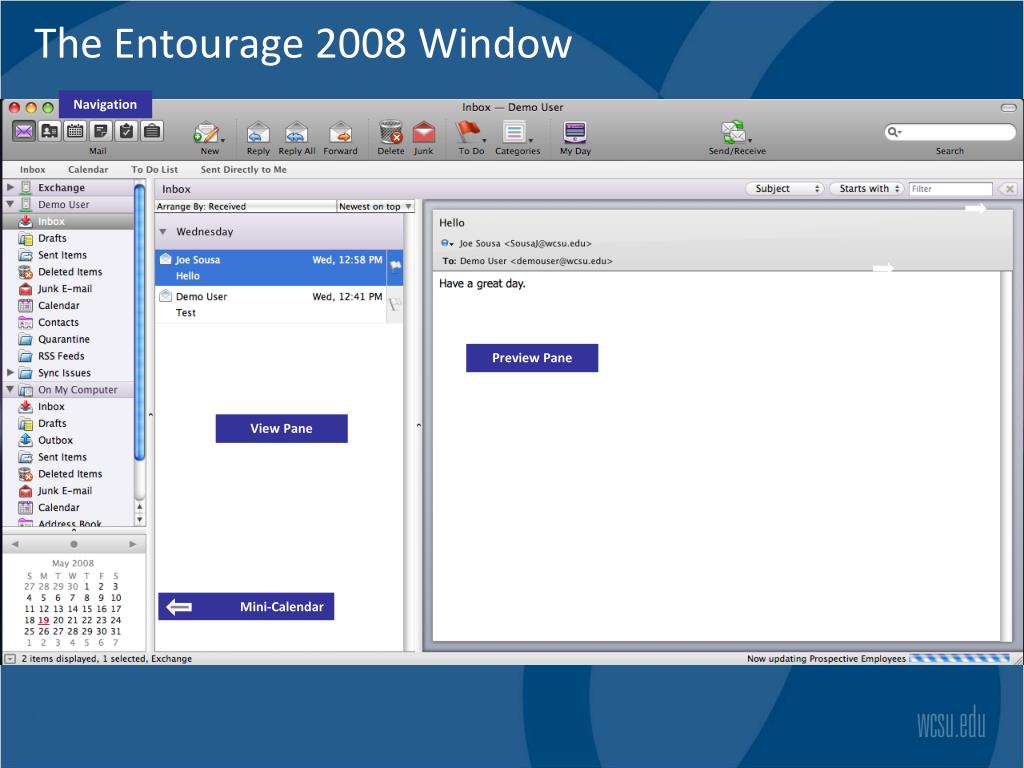This screenshot has height=768, width=1024.
Task: Open Project Center briefcase icon
Action: tap(152, 131)
